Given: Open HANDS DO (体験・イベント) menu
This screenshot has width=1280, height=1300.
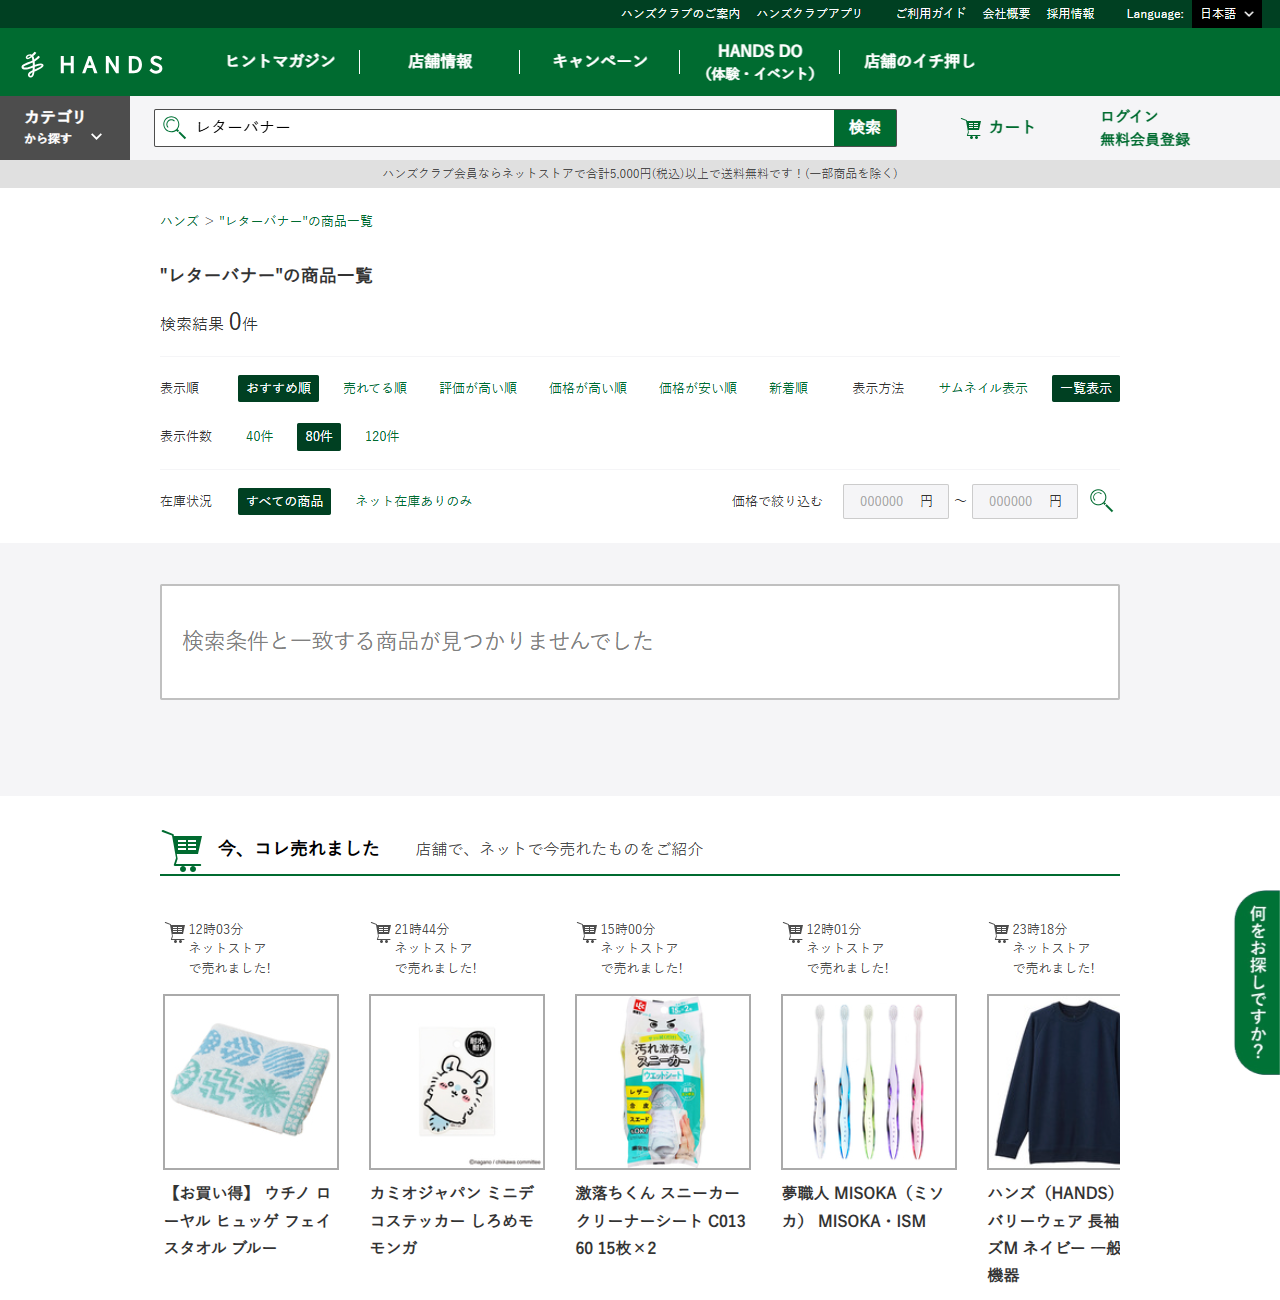Looking at the screenshot, I should coord(760,61).
